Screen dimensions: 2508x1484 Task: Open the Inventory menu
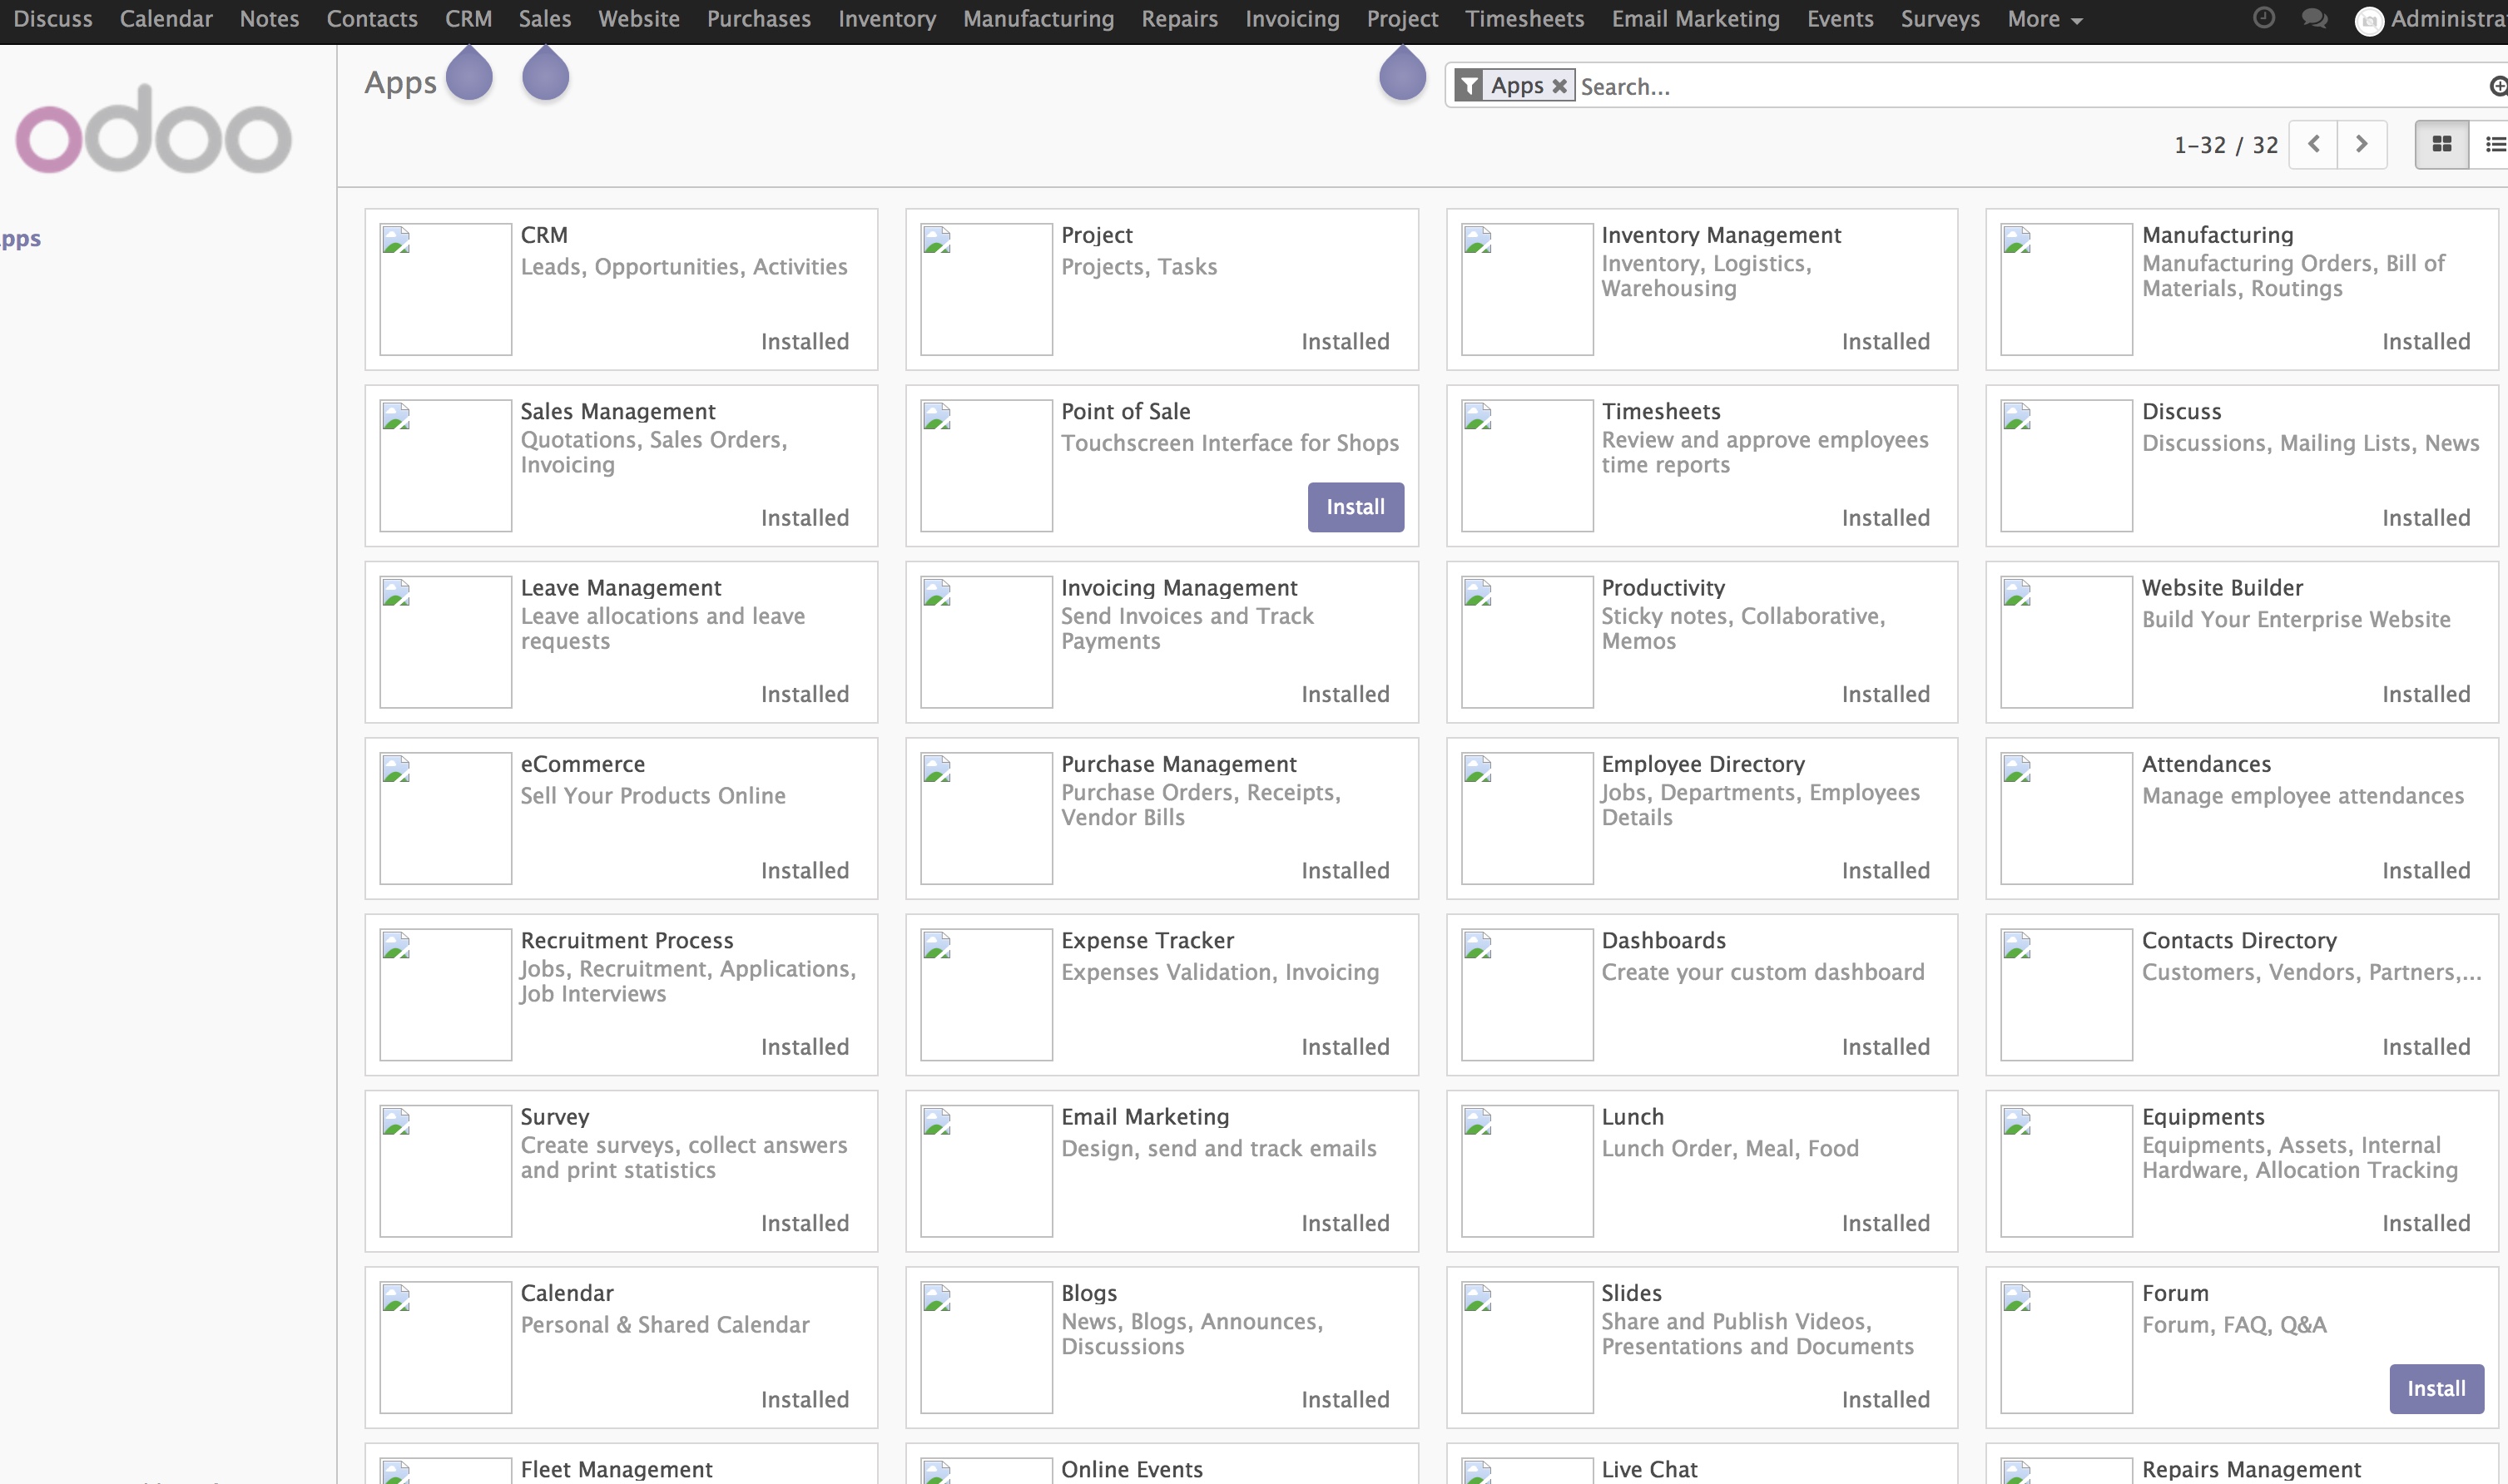(887, 19)
